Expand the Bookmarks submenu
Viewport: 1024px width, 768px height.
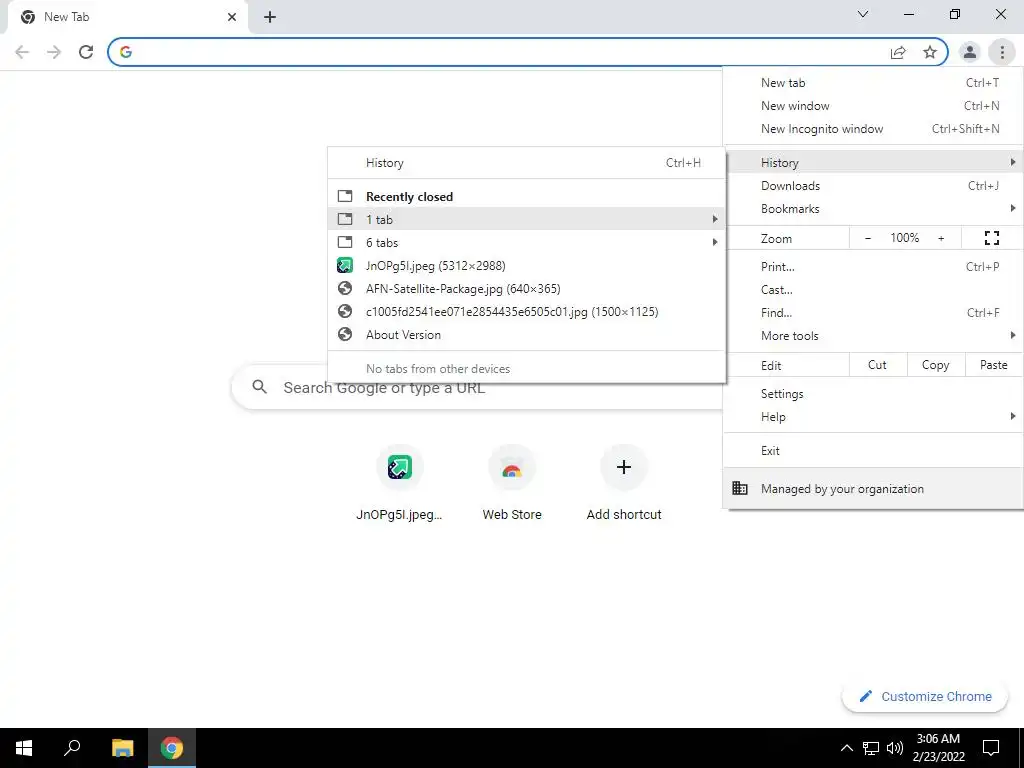[x=873, y=208]
